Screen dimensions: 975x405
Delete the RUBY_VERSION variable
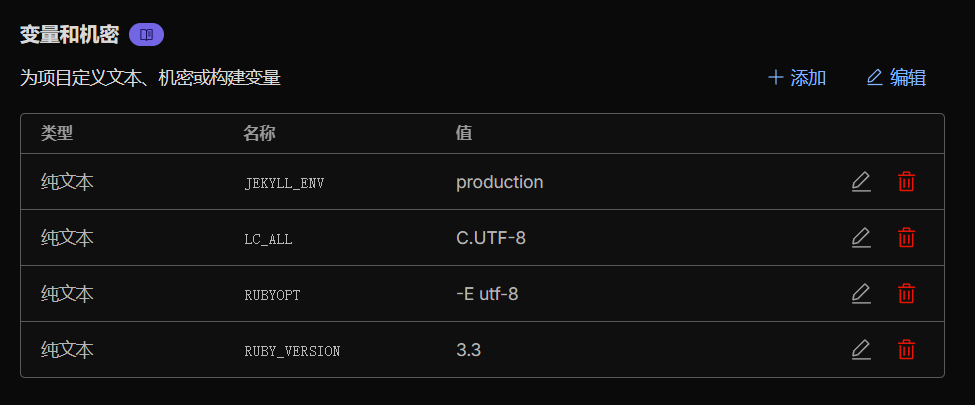(906, 350)
